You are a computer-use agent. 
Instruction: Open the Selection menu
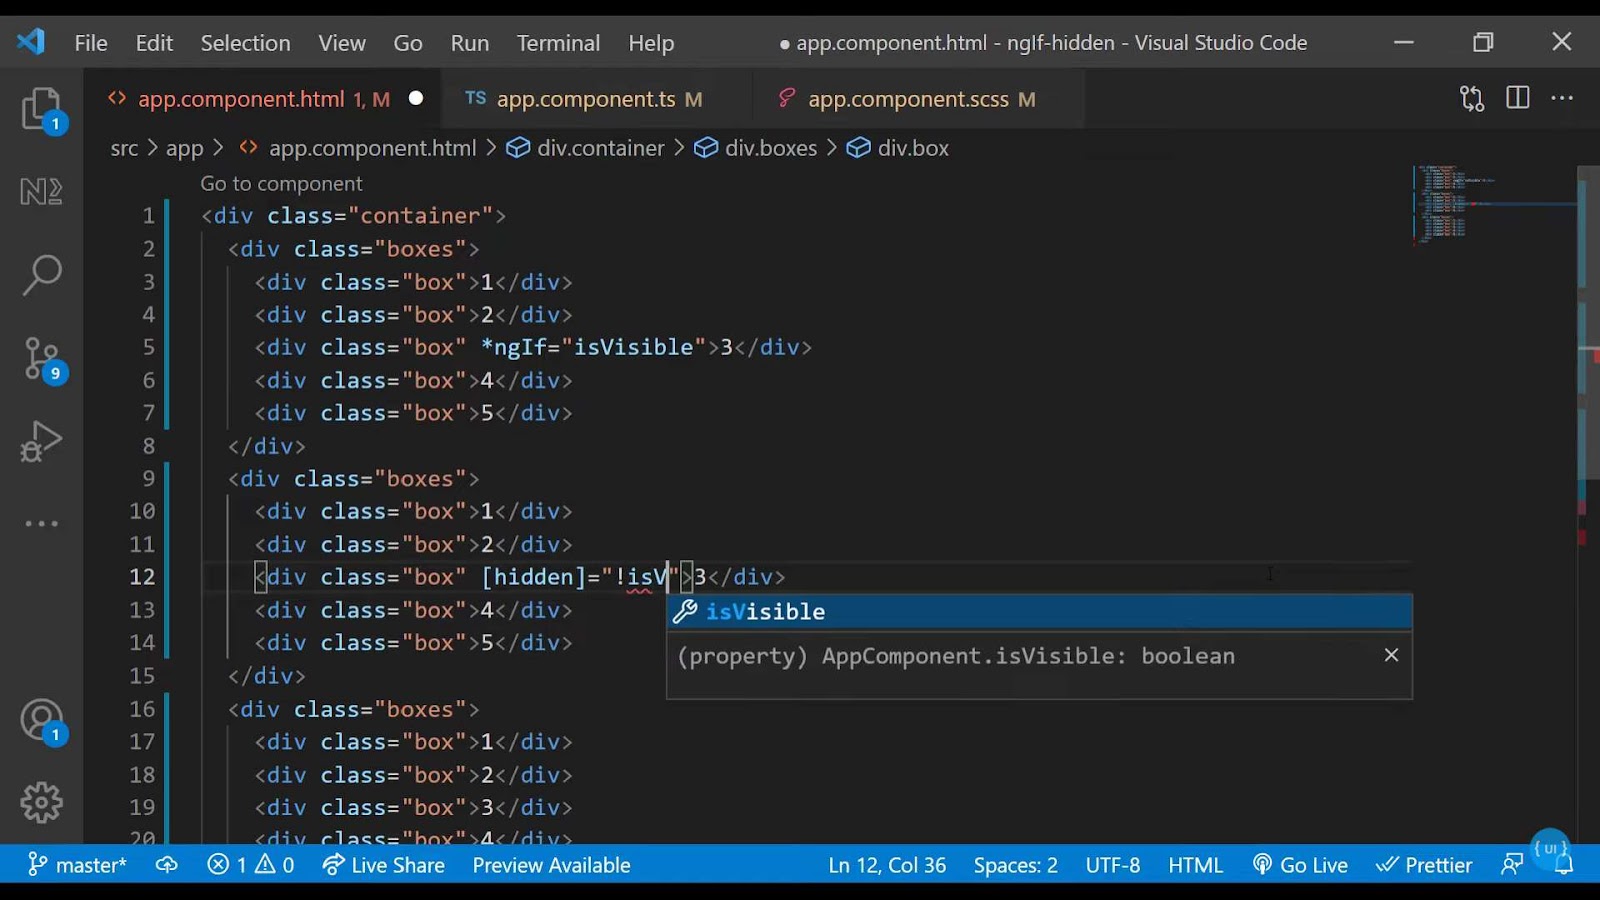(245, 43)
